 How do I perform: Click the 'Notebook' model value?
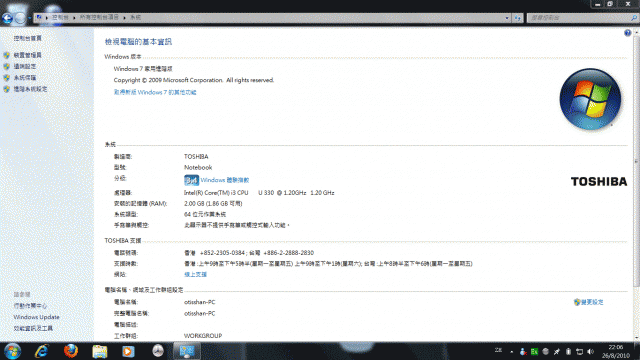coord(198,167)
